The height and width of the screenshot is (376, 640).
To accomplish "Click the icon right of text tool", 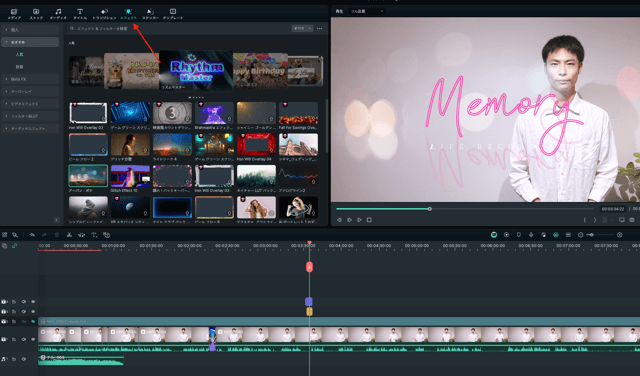I will [107, 235].
